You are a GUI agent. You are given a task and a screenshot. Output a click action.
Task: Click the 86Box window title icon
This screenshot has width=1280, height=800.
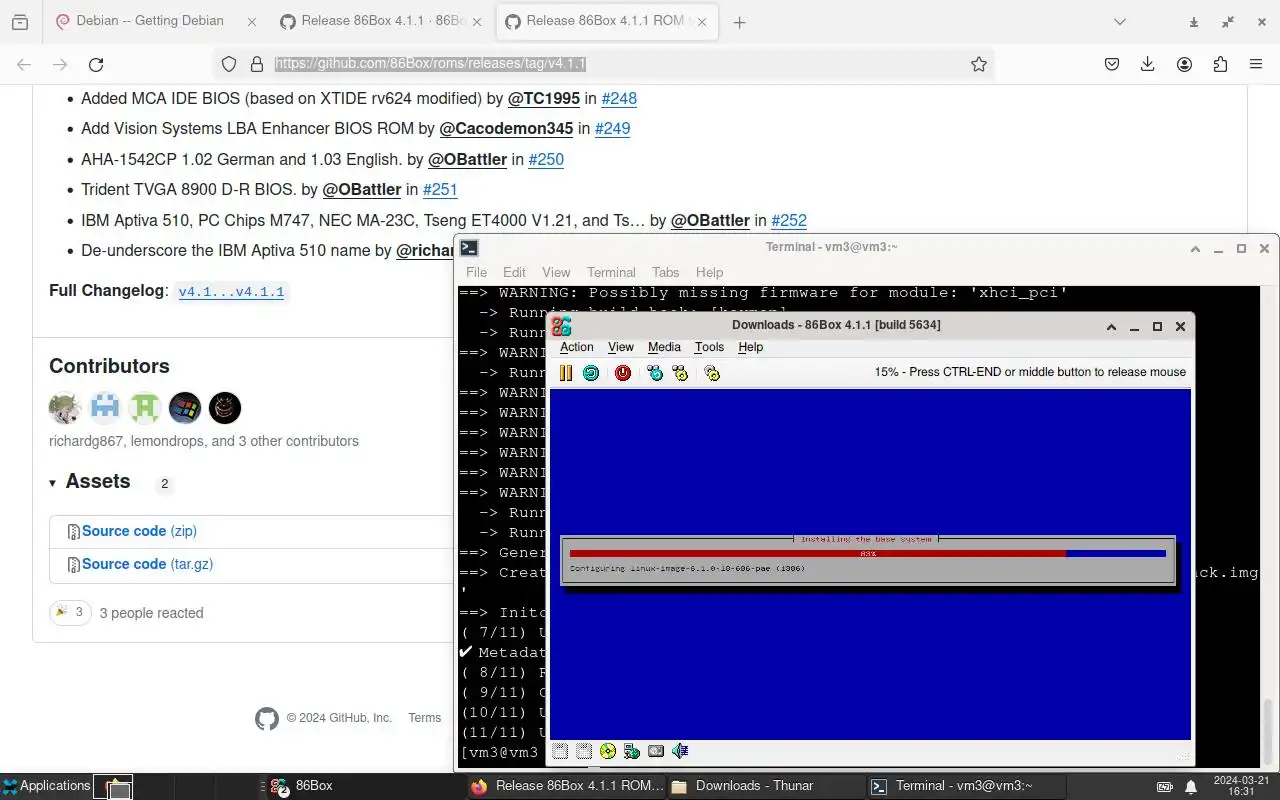click(562, 326)
